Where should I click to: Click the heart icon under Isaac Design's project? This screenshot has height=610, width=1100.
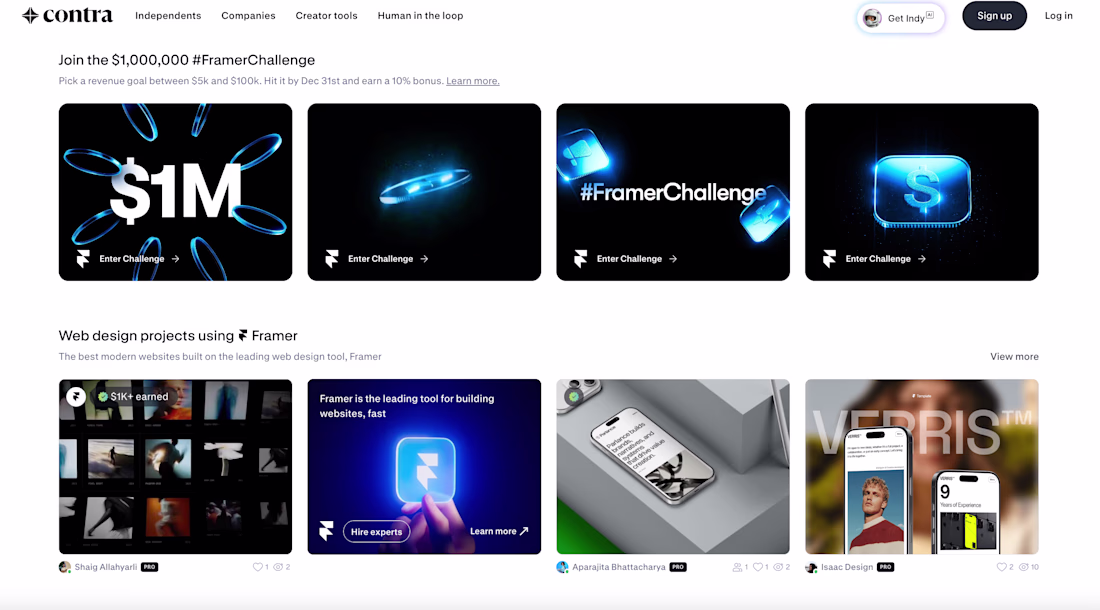point(1001,567)
